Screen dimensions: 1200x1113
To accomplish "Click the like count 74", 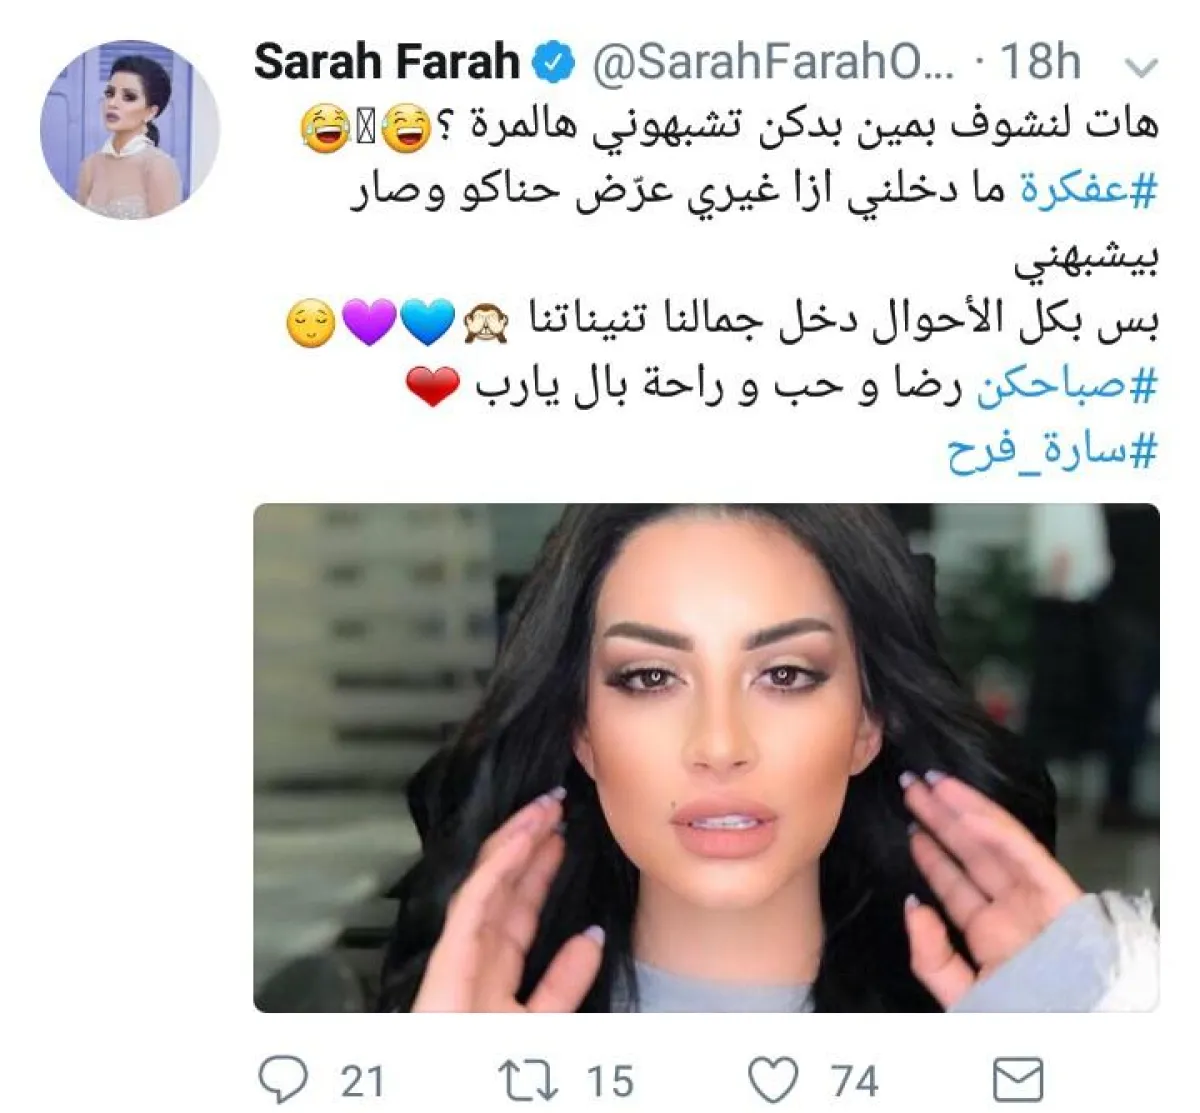I will [x=855, y=1082].
